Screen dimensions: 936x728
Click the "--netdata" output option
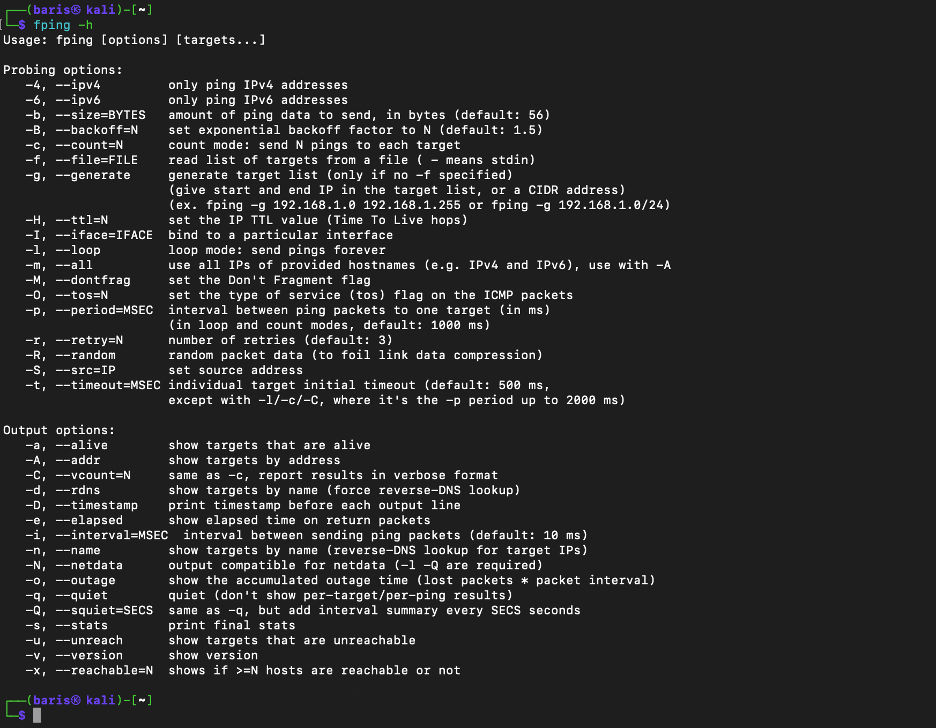tap(89, 565)
